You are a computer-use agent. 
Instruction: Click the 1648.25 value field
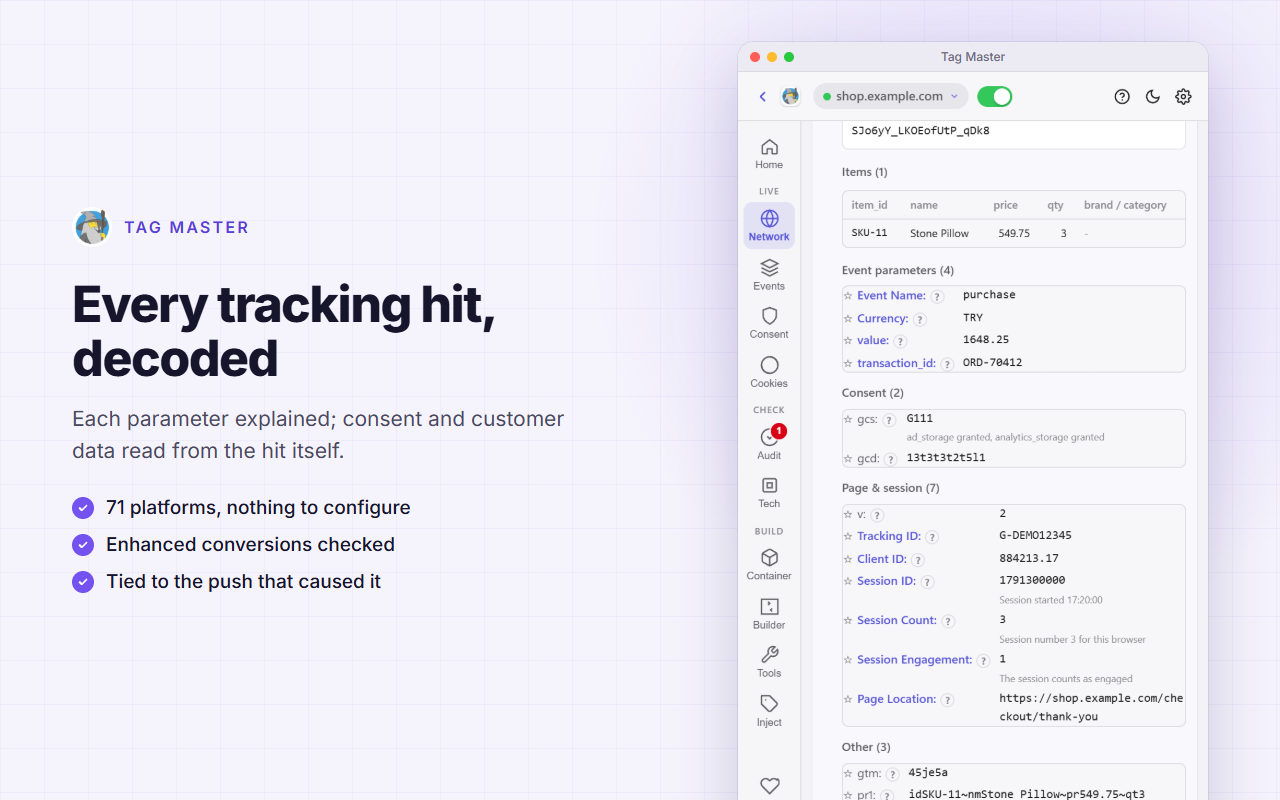tap(985, 340)
